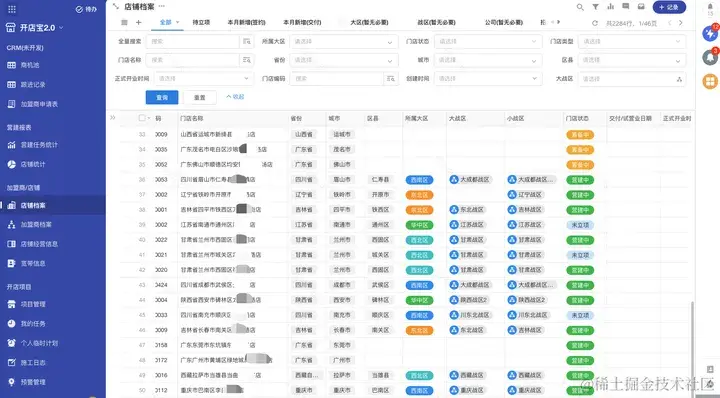
Task: Focus the 门店编码 search input
Action: coord(338,78)
